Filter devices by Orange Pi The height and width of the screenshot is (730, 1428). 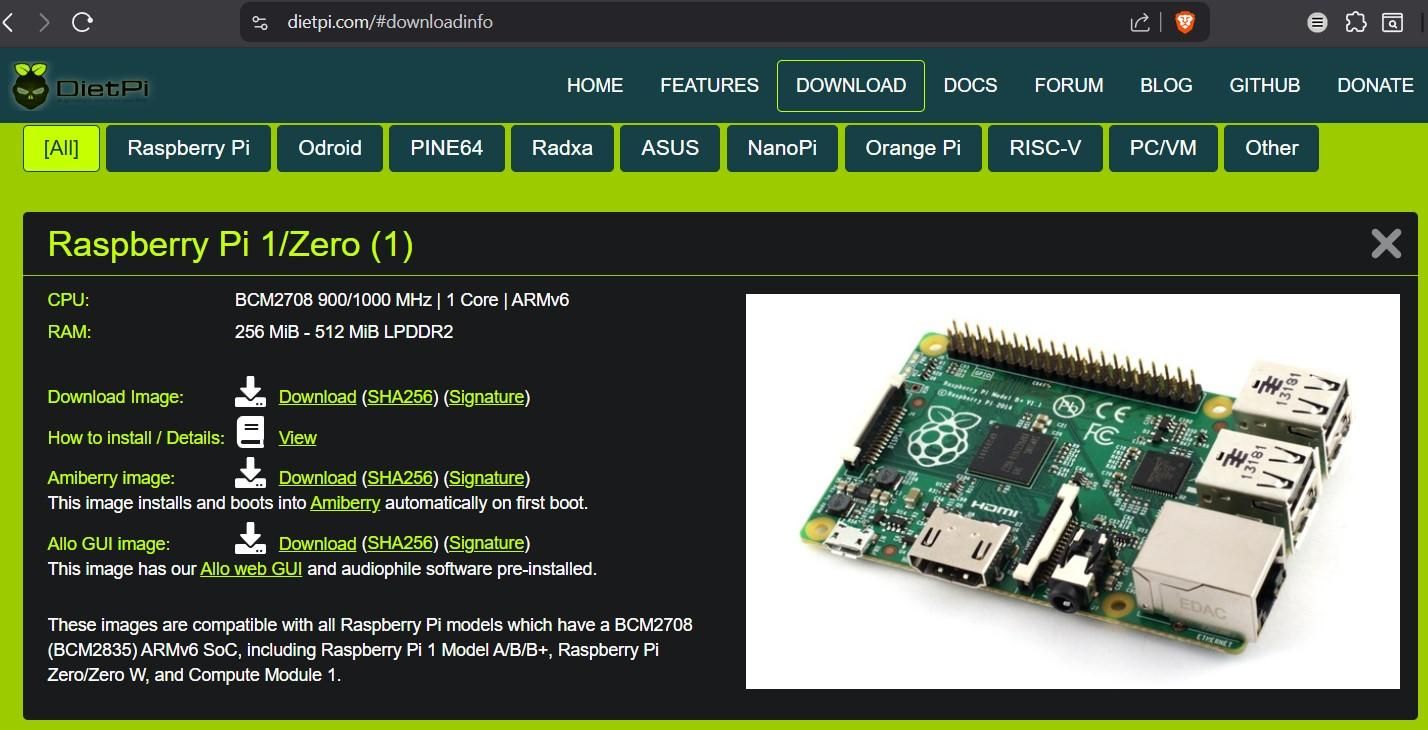click(x=913, y=148)
